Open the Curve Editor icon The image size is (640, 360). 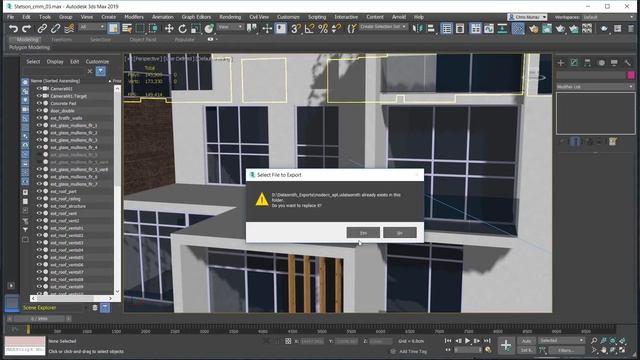coord(489,29)
